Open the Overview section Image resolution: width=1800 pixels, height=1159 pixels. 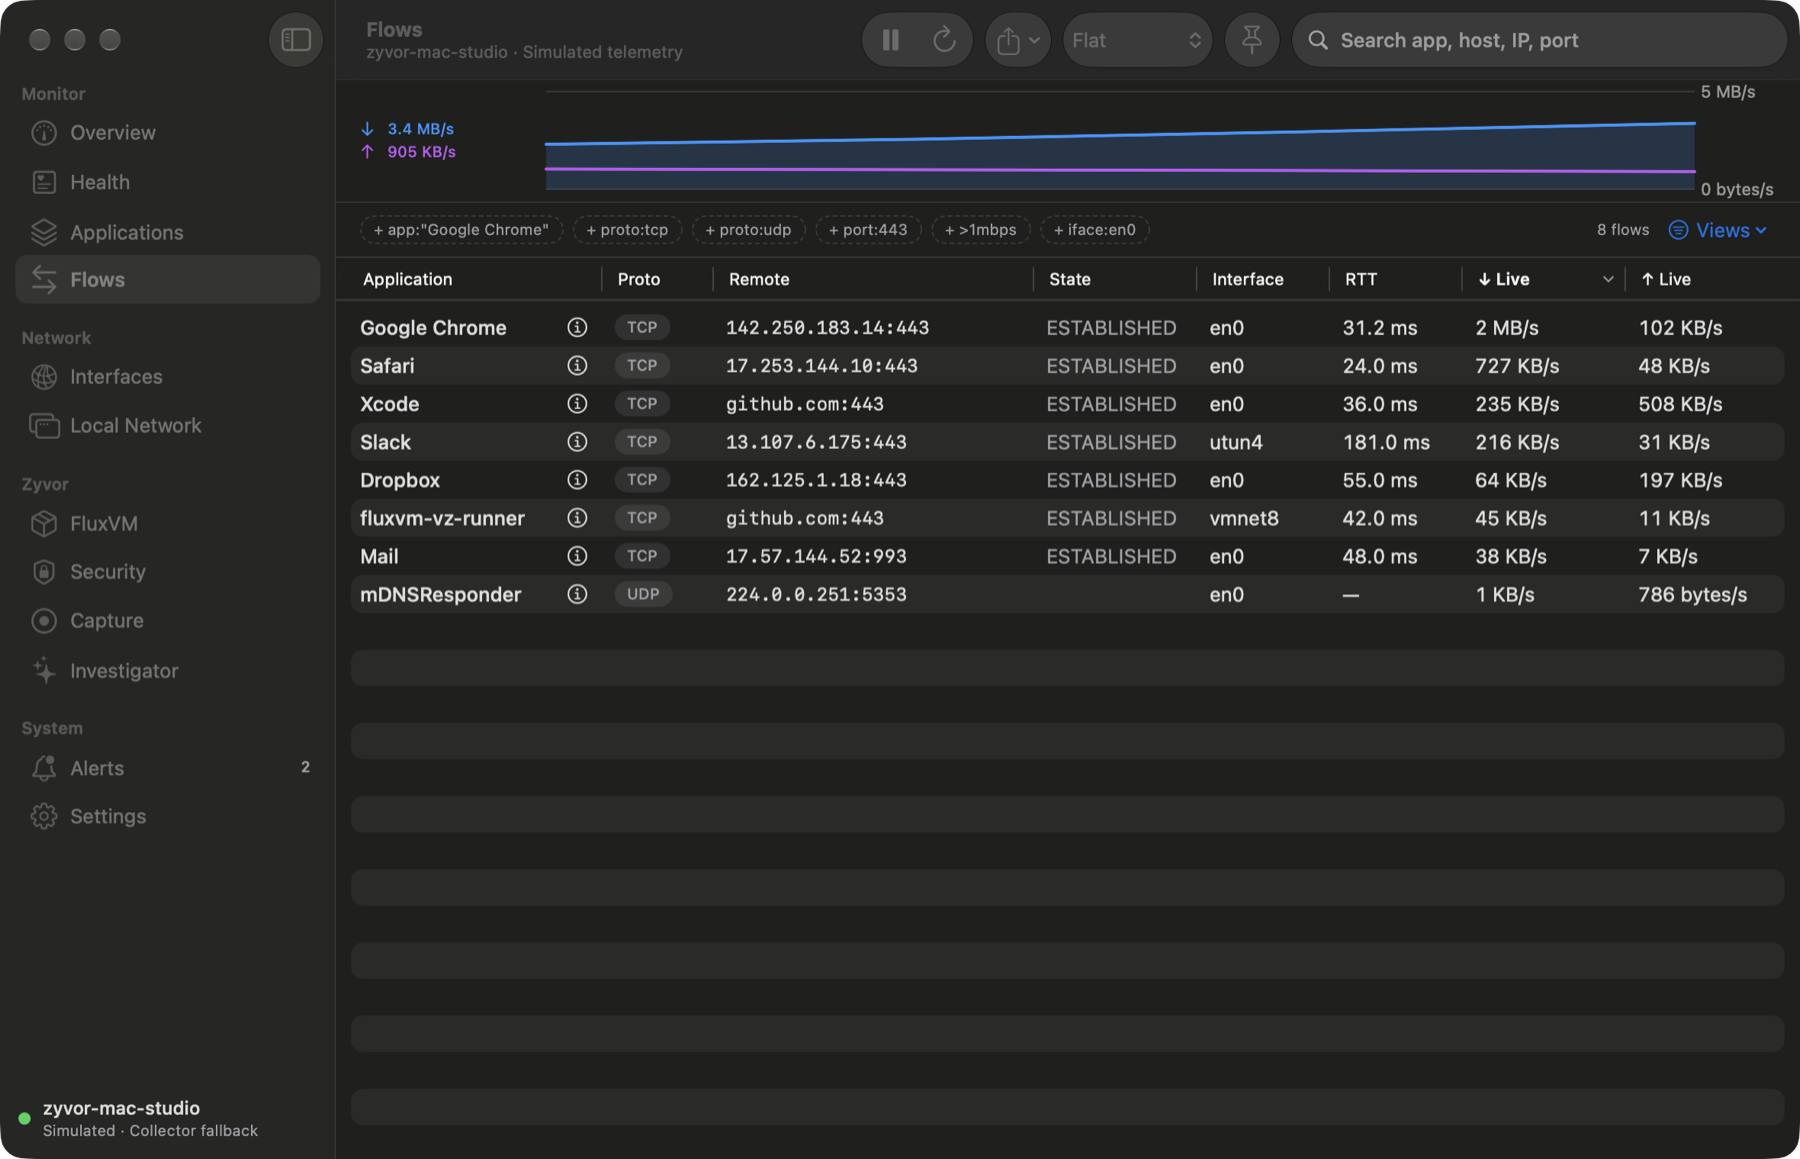[x=168, y=133]
